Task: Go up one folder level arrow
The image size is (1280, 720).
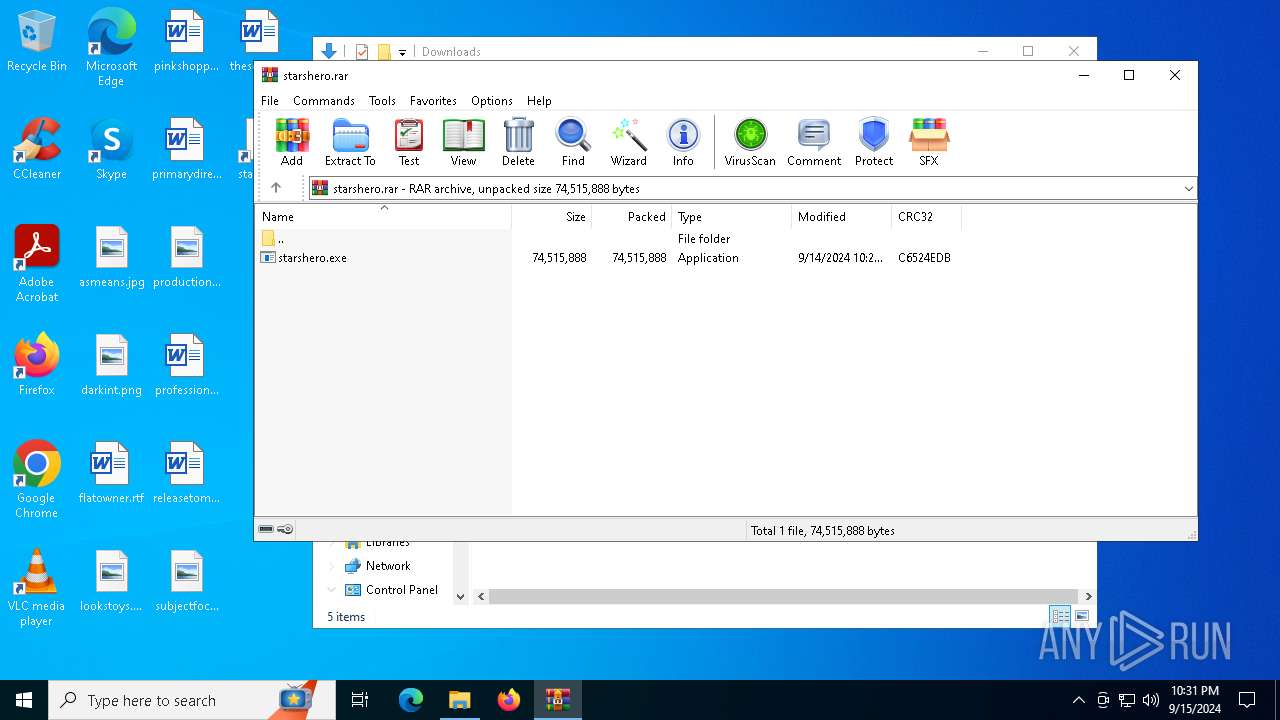Action: [276, 188]
